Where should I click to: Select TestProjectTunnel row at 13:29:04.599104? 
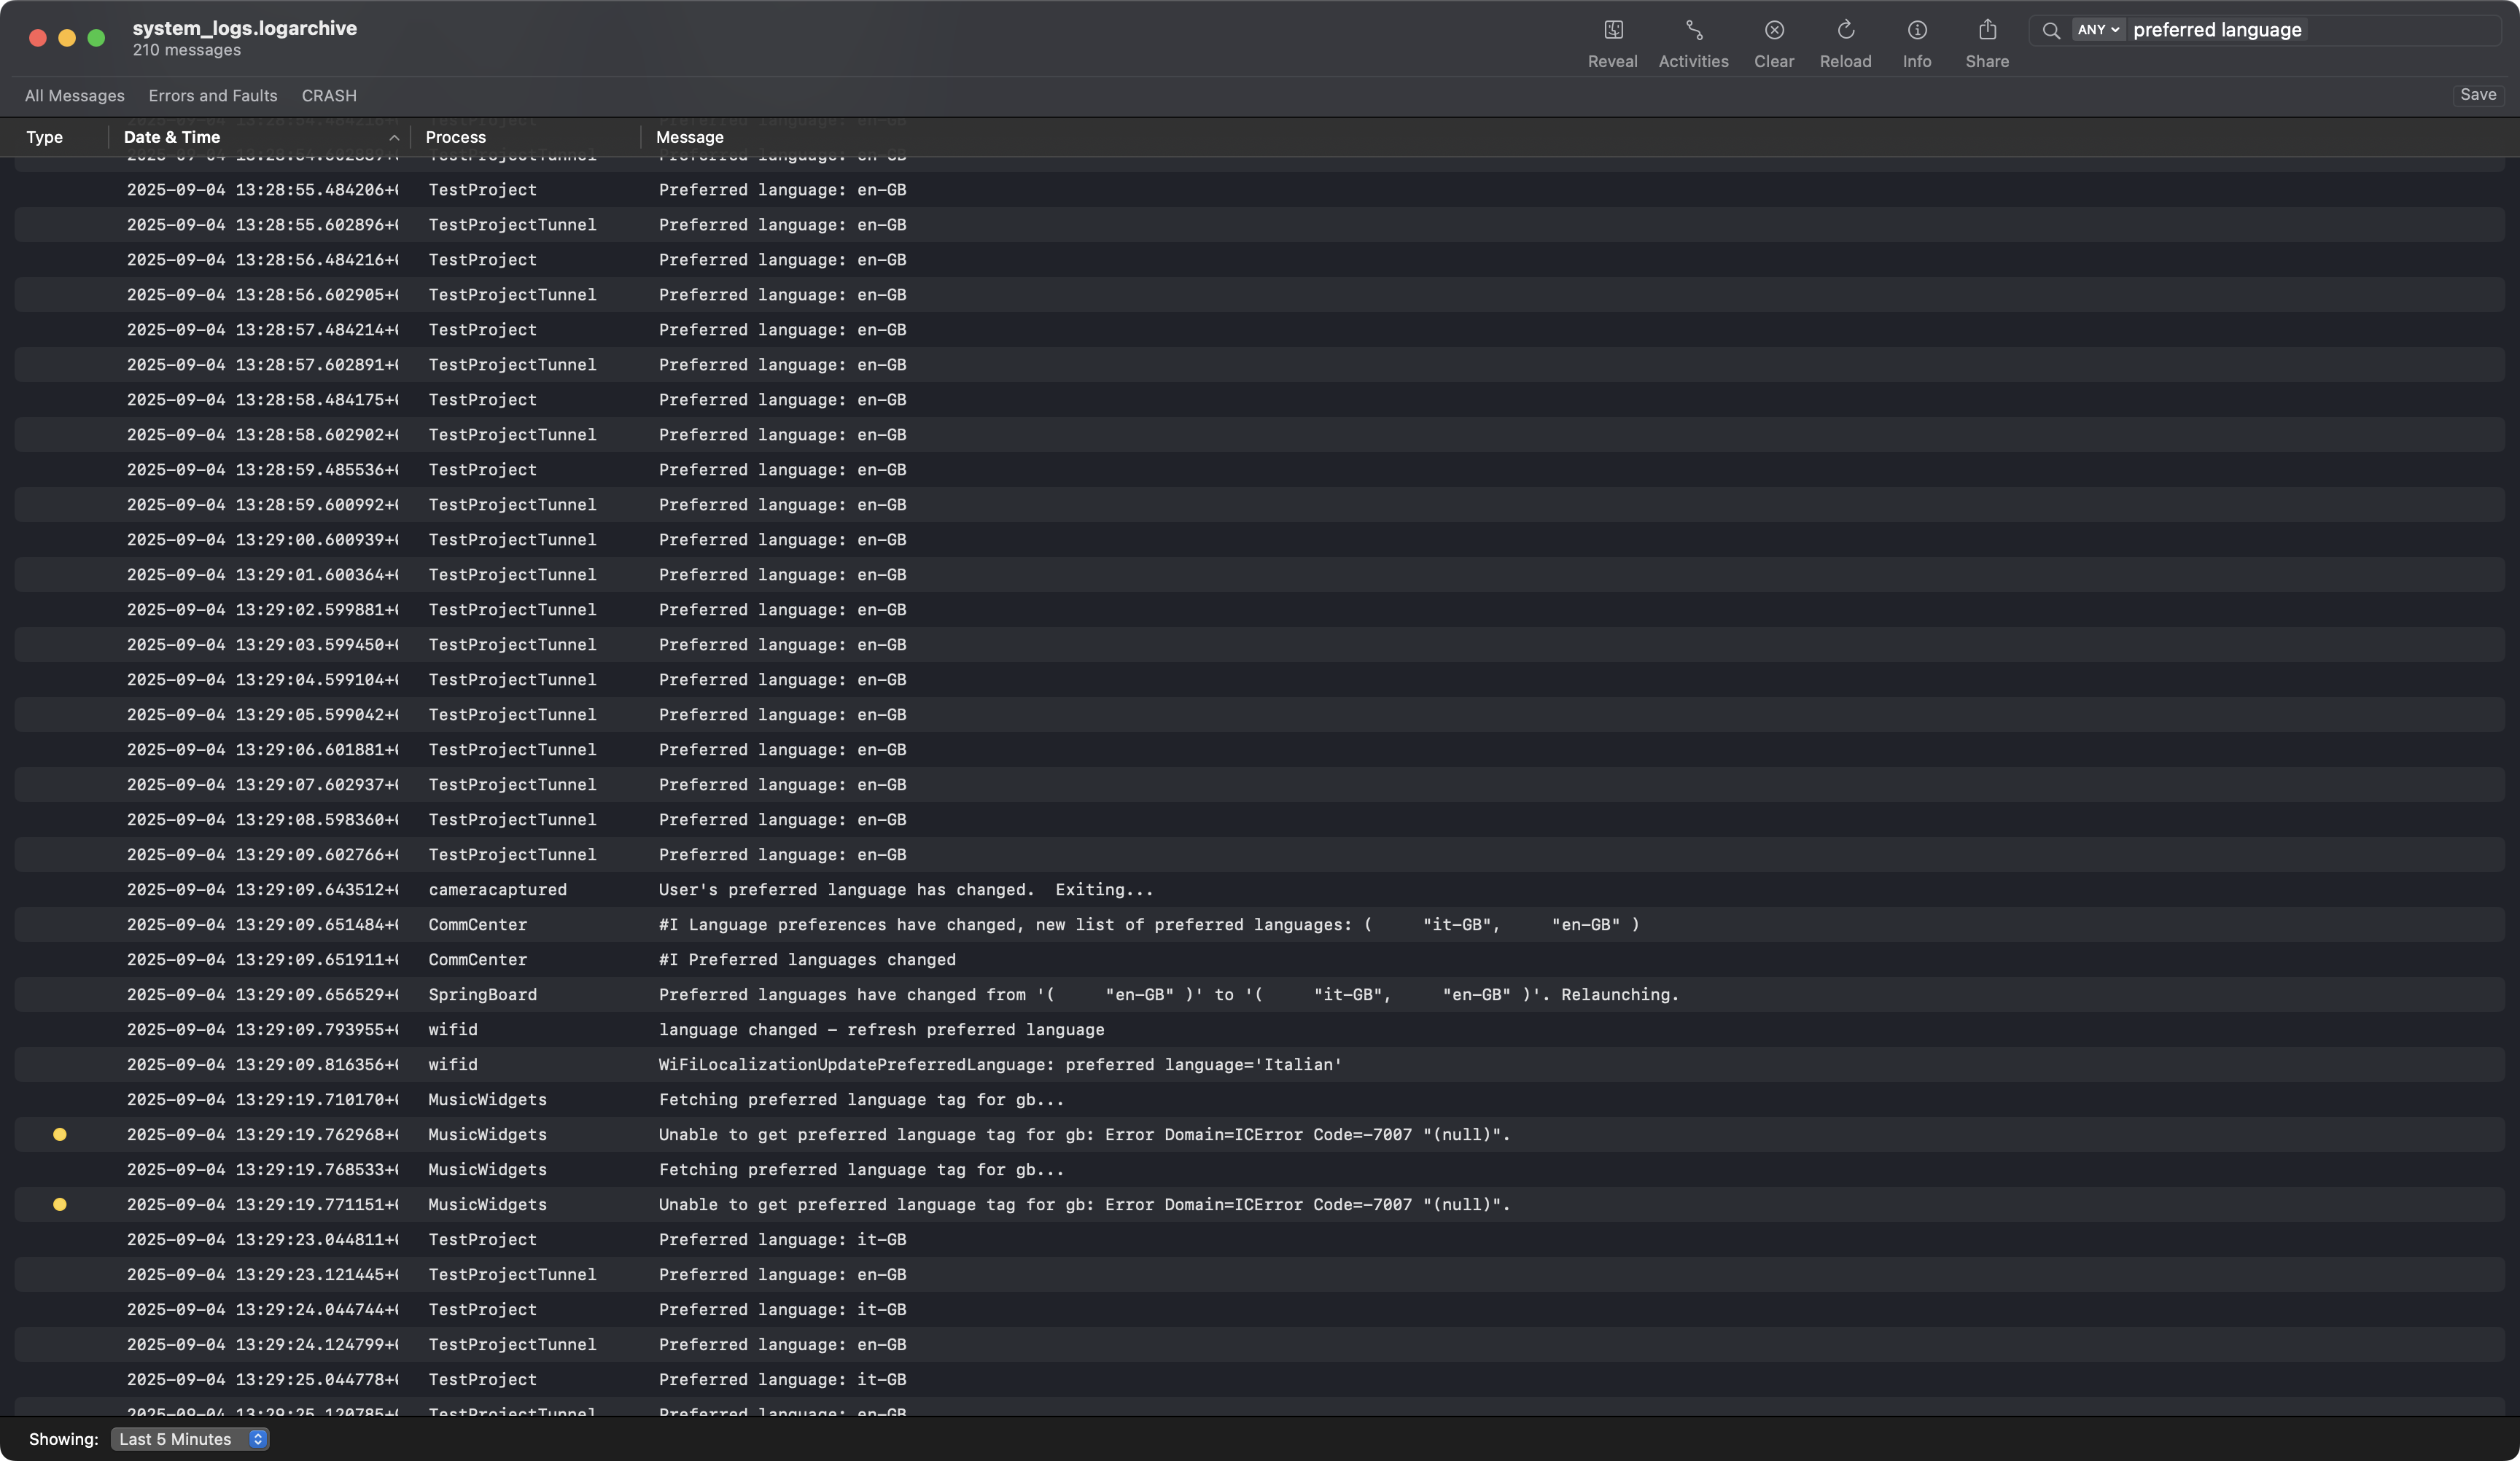click(x=1259, y=679)
